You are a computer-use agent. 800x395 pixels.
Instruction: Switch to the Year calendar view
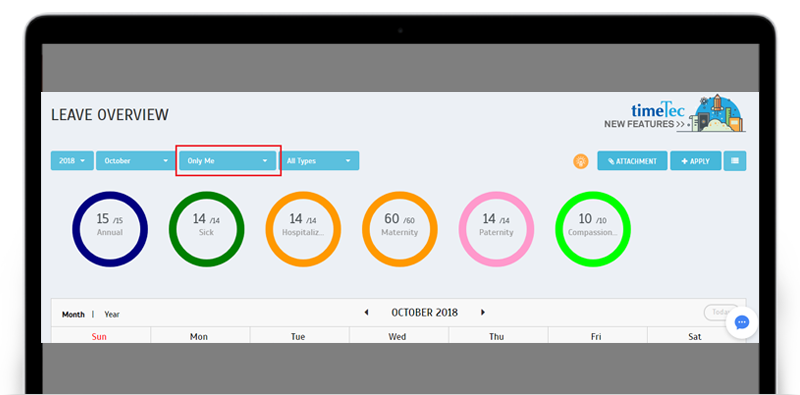coord(112,314)
